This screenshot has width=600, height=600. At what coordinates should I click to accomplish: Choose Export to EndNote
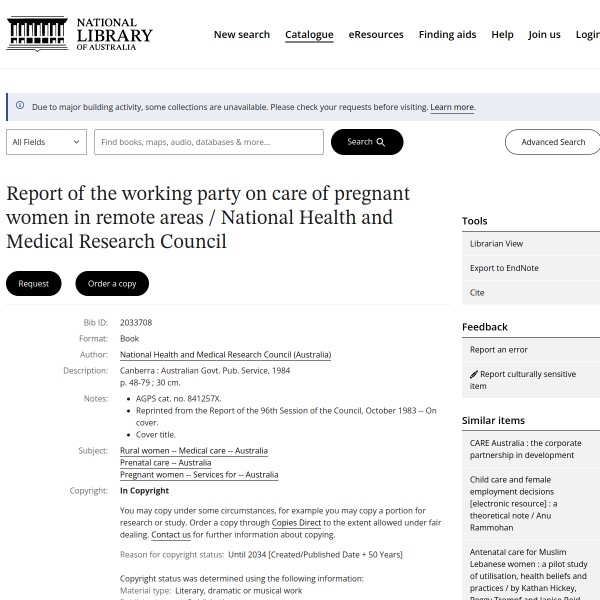(x=504, y=268)
